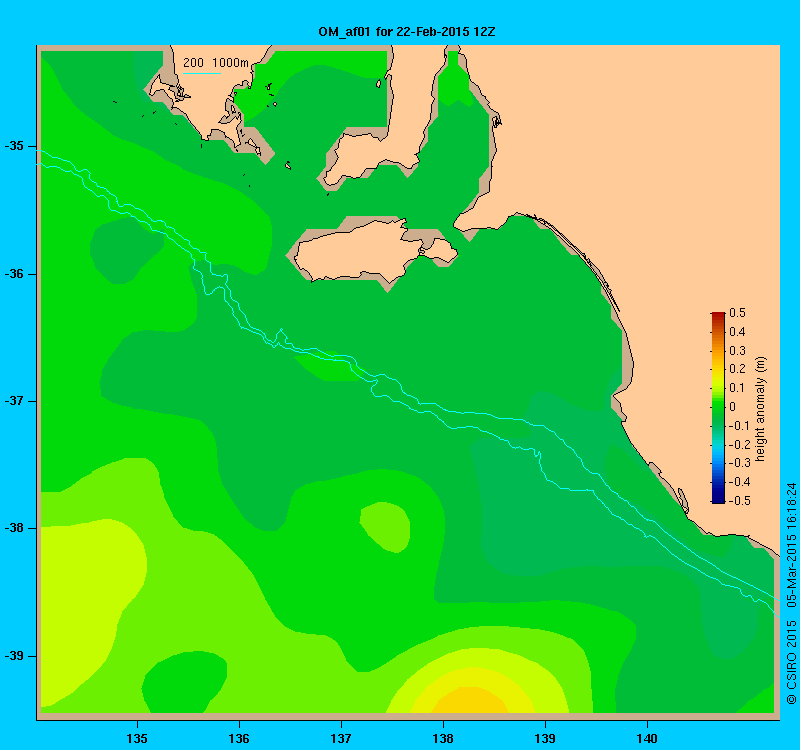Click the colorbar value '-0.2'
The width and height of the screenshot is (800, 750).
tap(739, 444)
